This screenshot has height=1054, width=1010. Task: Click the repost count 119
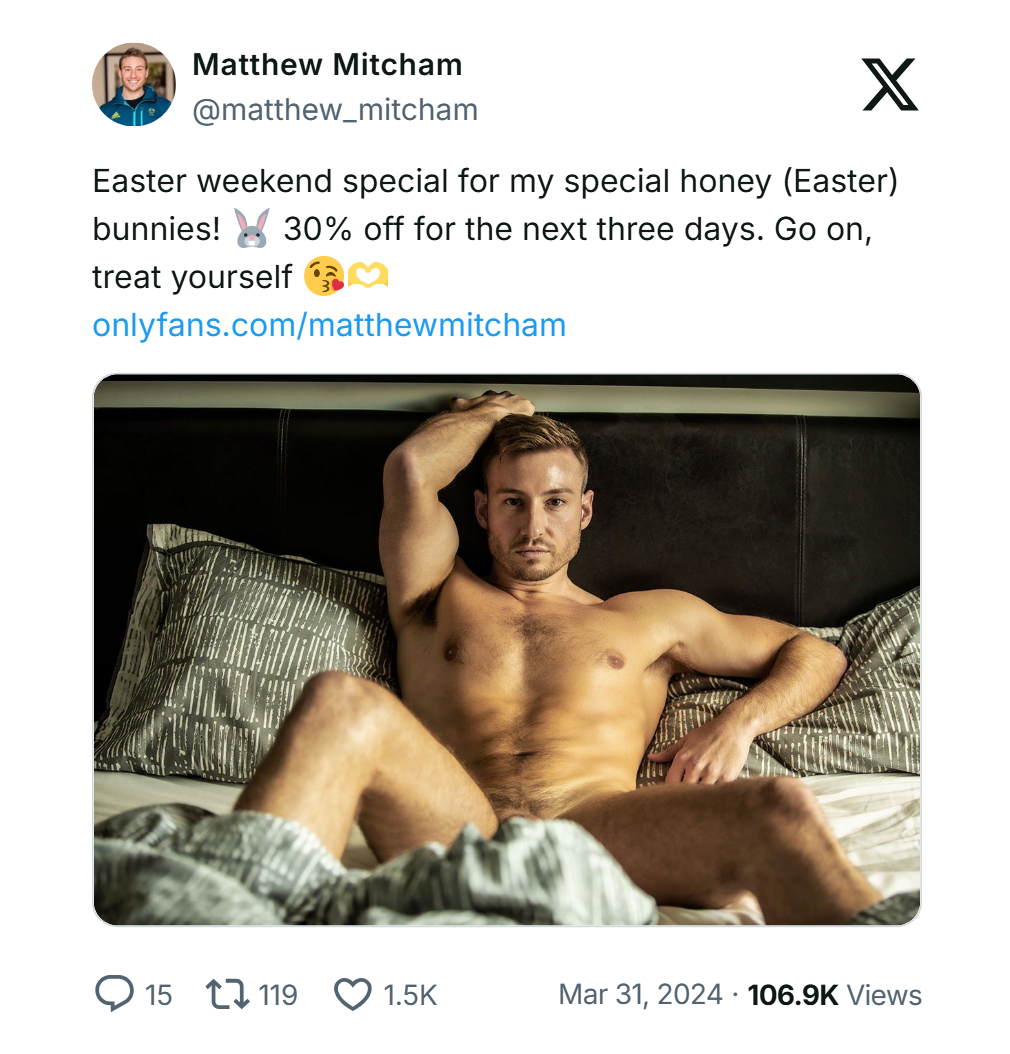[277, 995]
